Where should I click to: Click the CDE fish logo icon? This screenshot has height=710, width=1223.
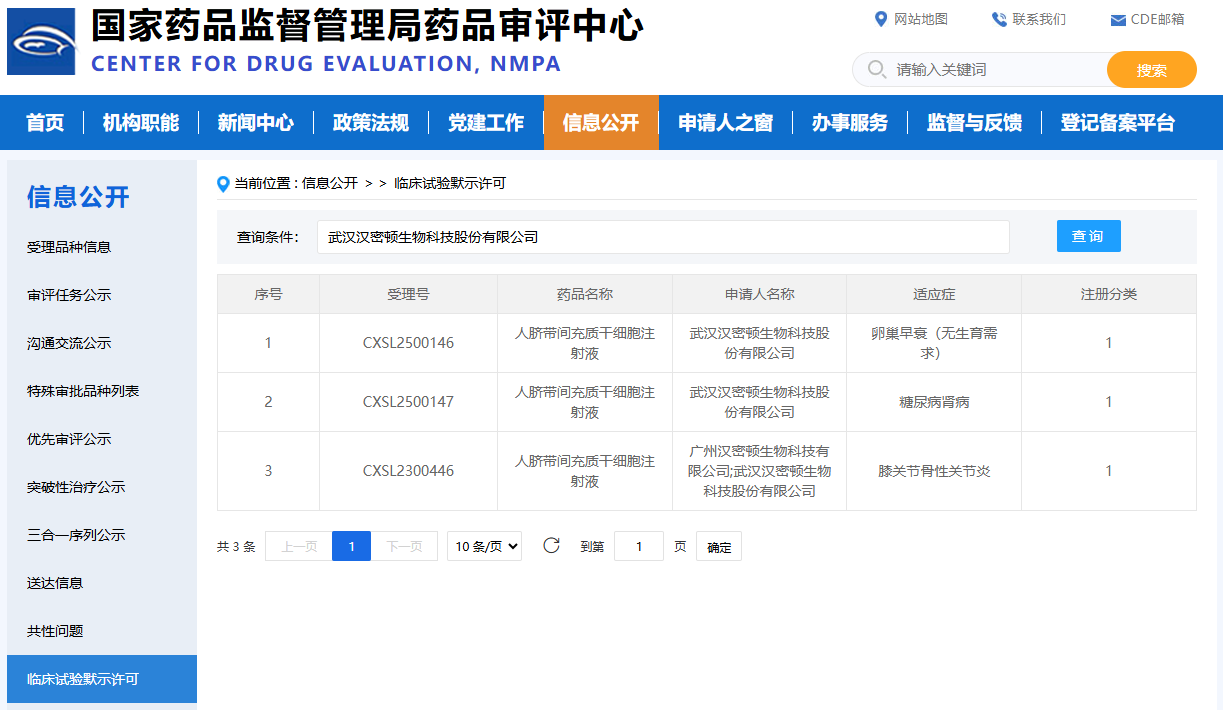(41, 42)
